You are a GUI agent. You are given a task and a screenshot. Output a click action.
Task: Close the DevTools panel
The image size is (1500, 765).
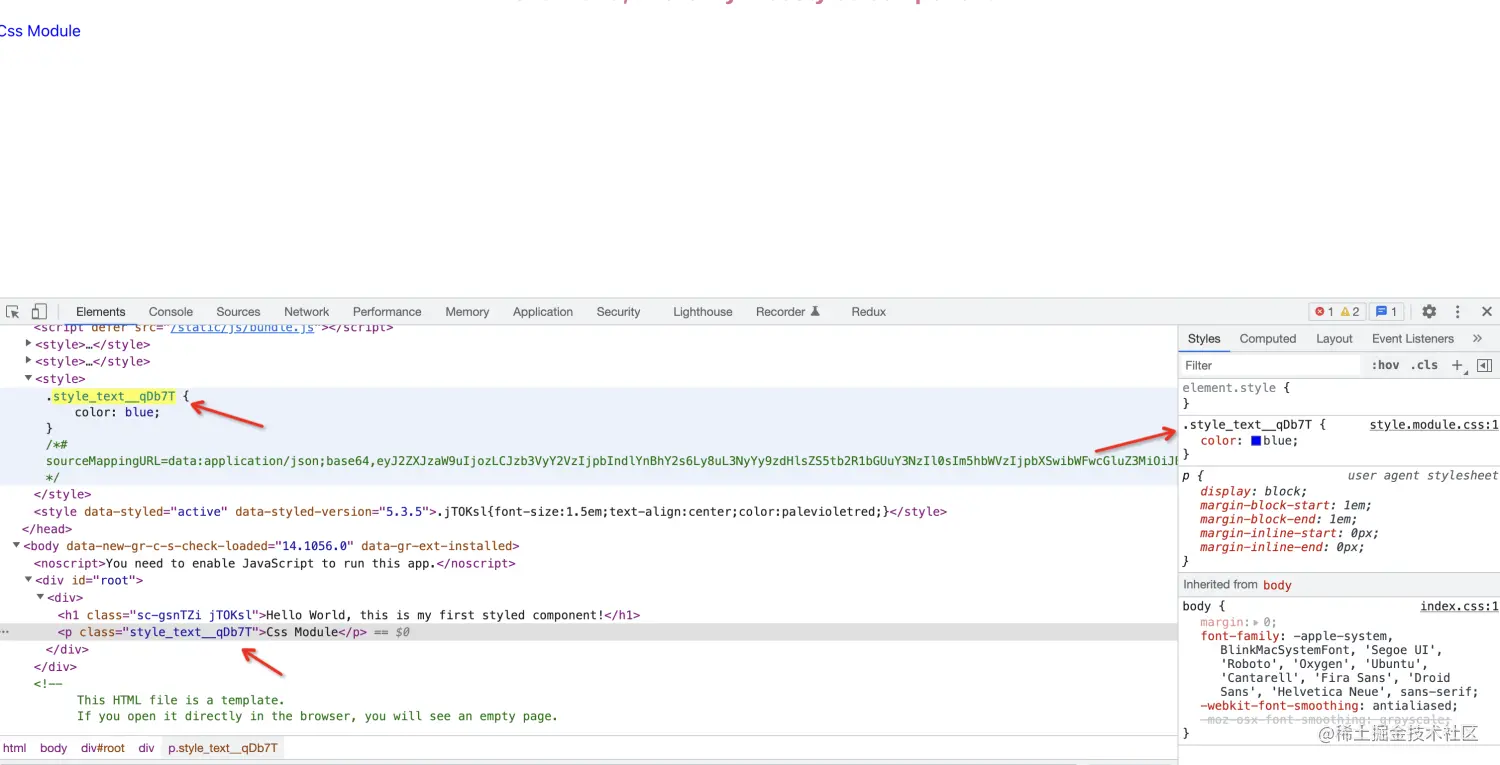coord(1486,312)
